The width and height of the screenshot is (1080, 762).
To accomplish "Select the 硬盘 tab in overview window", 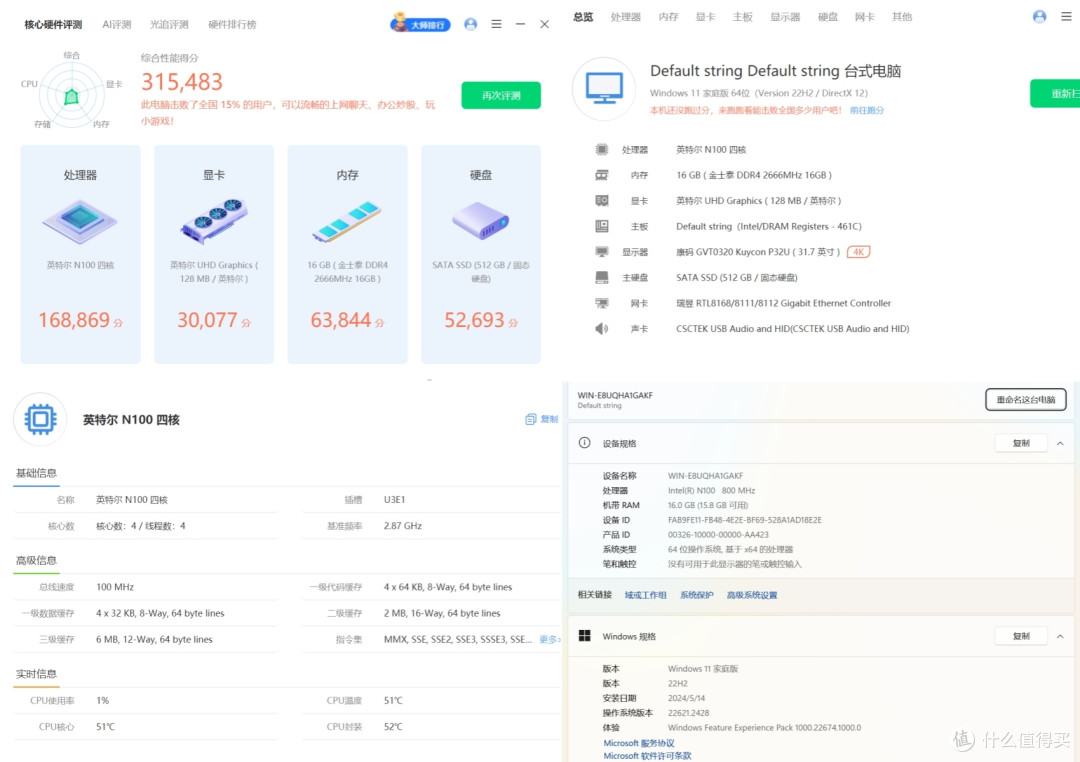I will pos(828,17).
